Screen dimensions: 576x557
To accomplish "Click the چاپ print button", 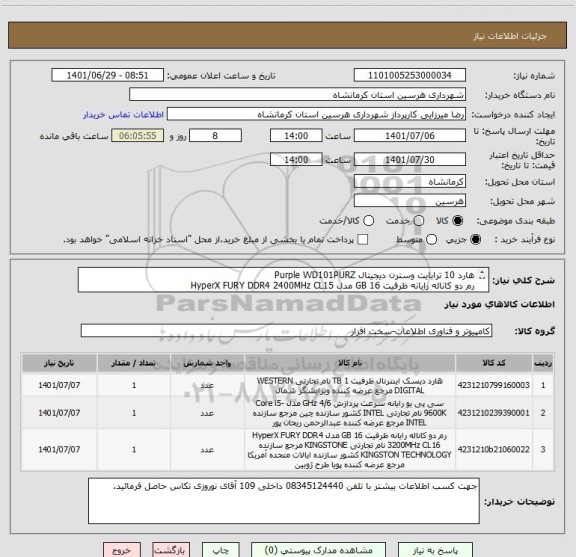I will click(x=221, y=550).
